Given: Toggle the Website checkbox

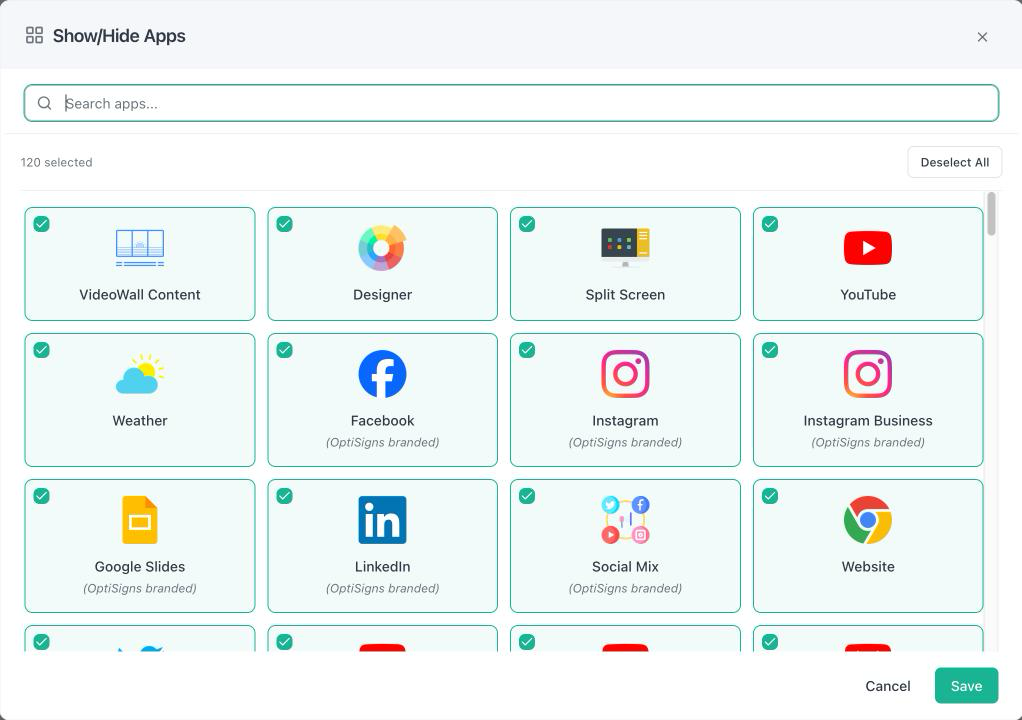Looking at the screenshot, I should [x=770, y=496].
